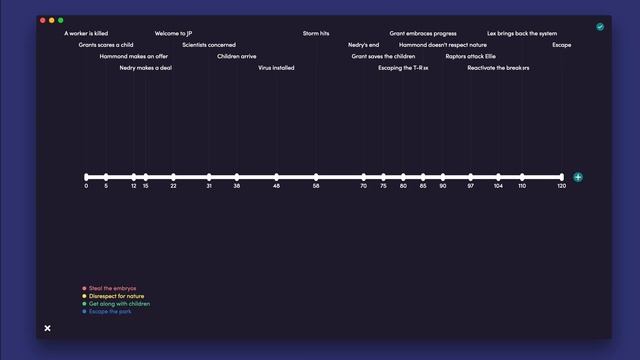Select the timeline marker at 110
Viewport: 640px width, 360px height.
pyautogui.click(x=522, y=177)
